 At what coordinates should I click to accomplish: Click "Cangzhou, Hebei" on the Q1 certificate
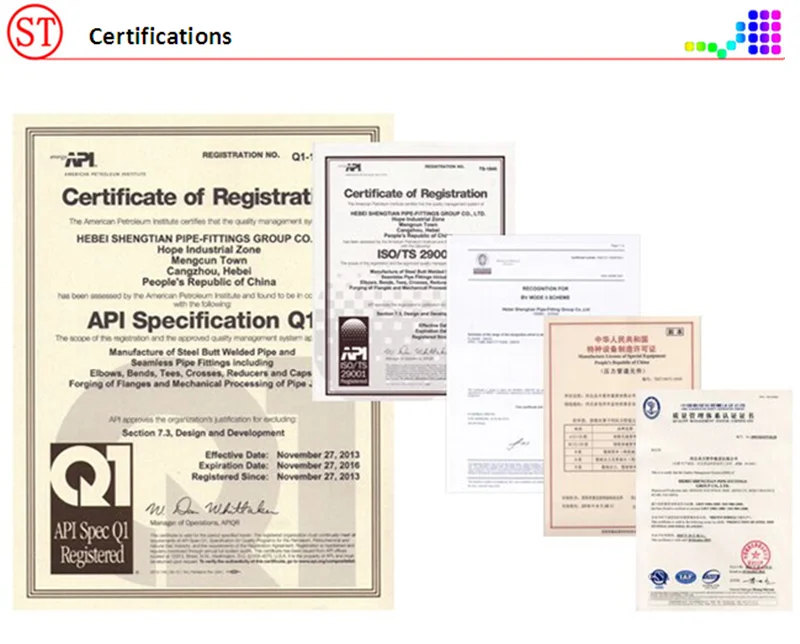tap(209, 271)
